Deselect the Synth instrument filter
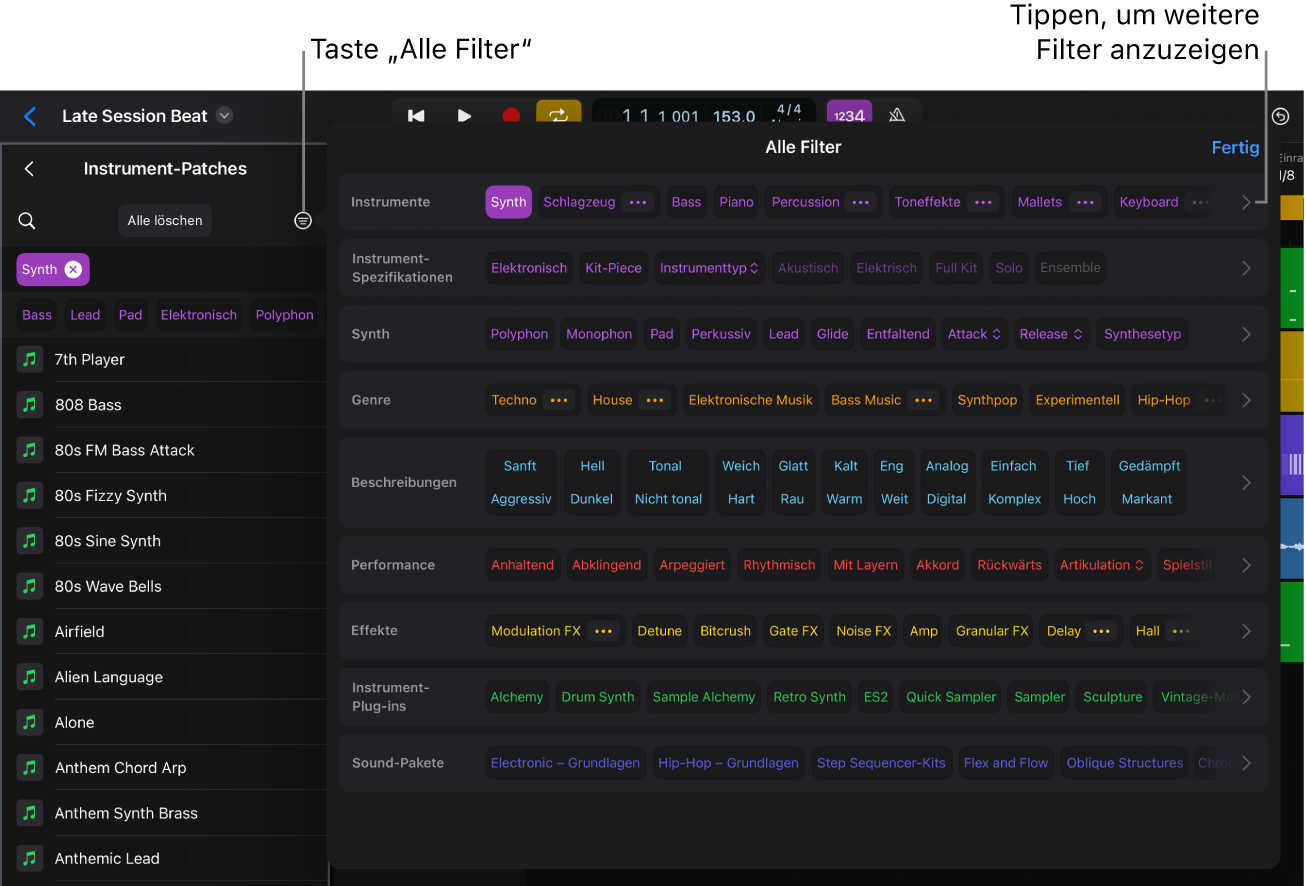 pyautogui.click(x=508, y=202)
